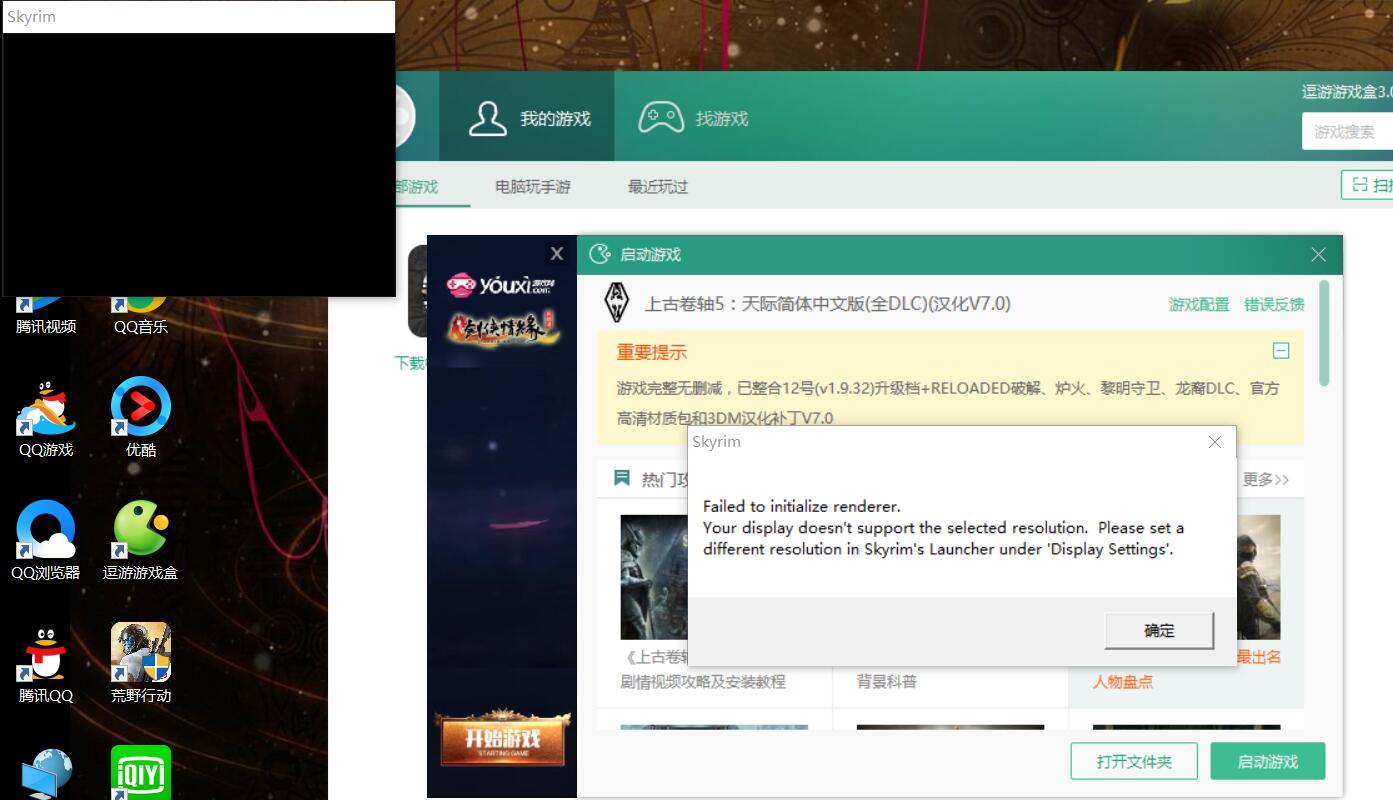Image resolution: width=1393 pixels, height=800 pixels.
Task: Open 游戏配置 link
Action: 1199,304
